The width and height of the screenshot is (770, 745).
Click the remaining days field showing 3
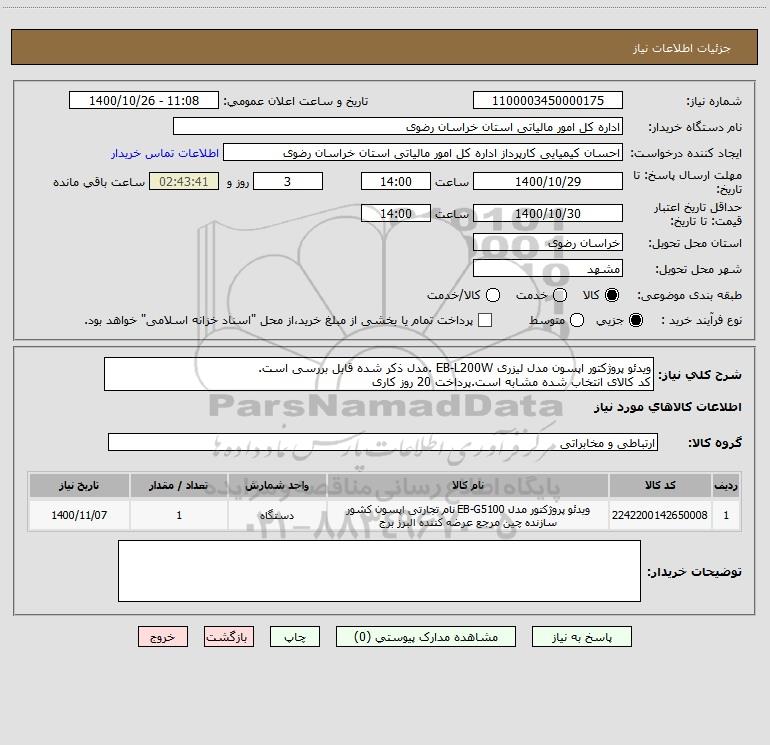pos(288,181)
